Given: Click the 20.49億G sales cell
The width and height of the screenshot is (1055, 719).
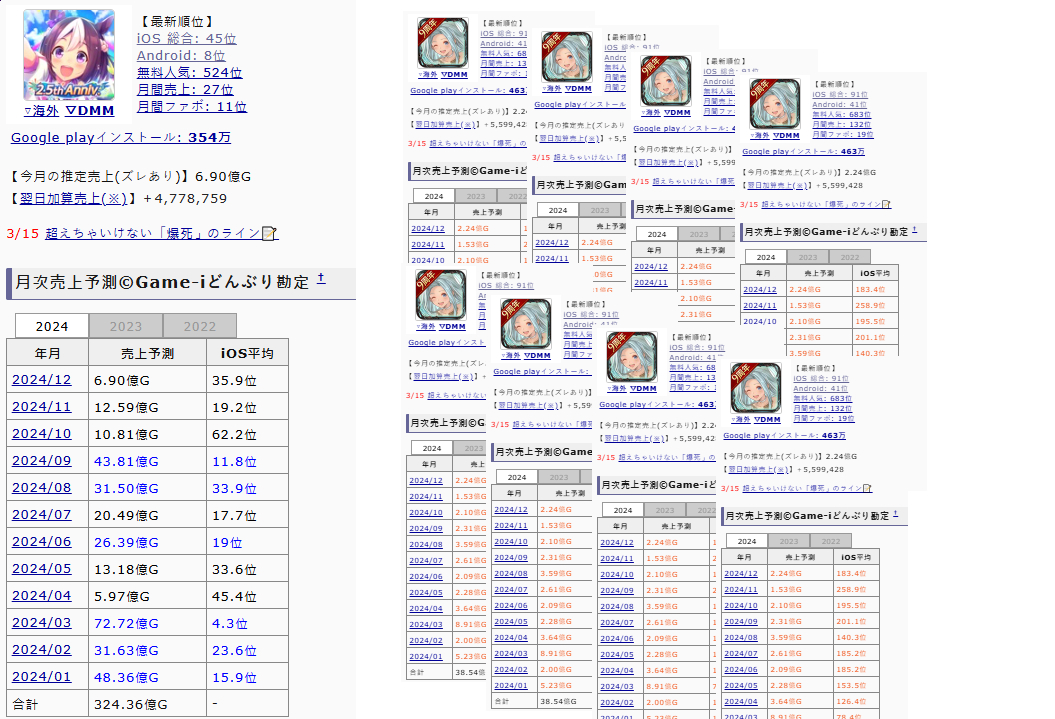Looking at the screenshot, I should tap(147, 515).
